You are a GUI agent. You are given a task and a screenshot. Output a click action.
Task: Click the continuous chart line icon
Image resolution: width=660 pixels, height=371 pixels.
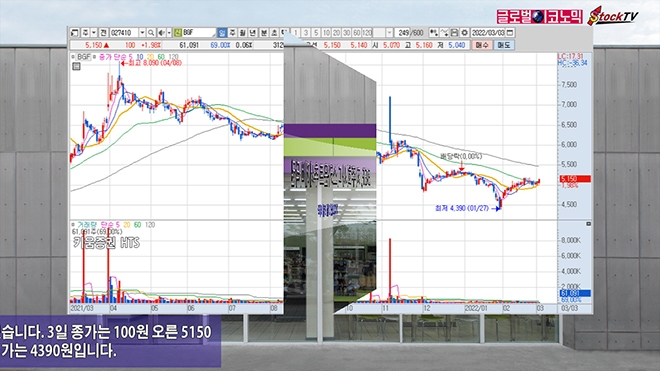pyautogui.click(x=444, y=32)
